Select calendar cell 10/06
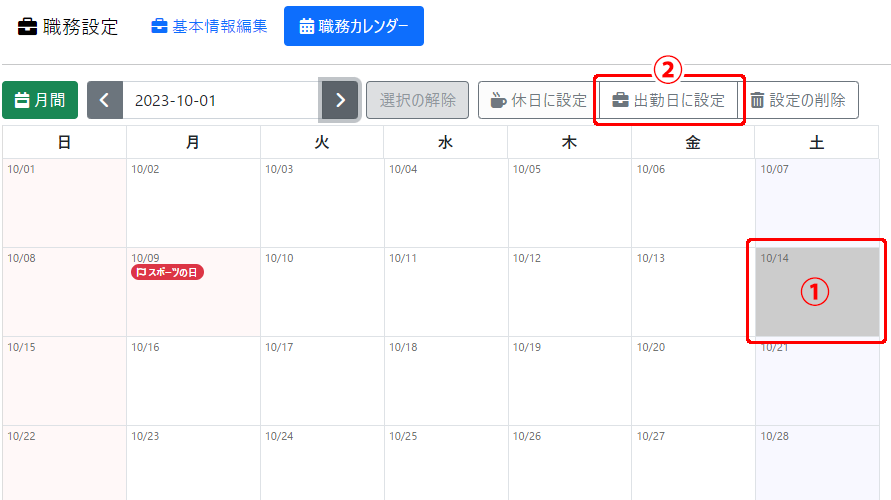 pos(693,203)
